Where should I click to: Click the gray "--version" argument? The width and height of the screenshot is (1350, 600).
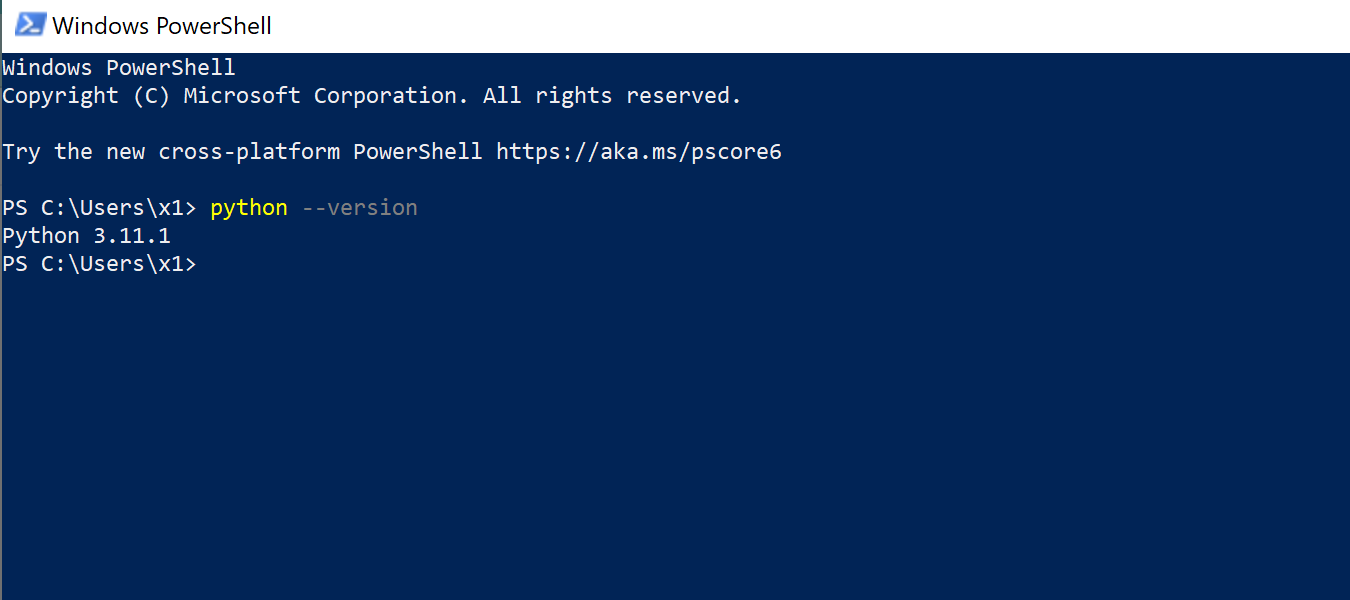(x=360, y=208)
